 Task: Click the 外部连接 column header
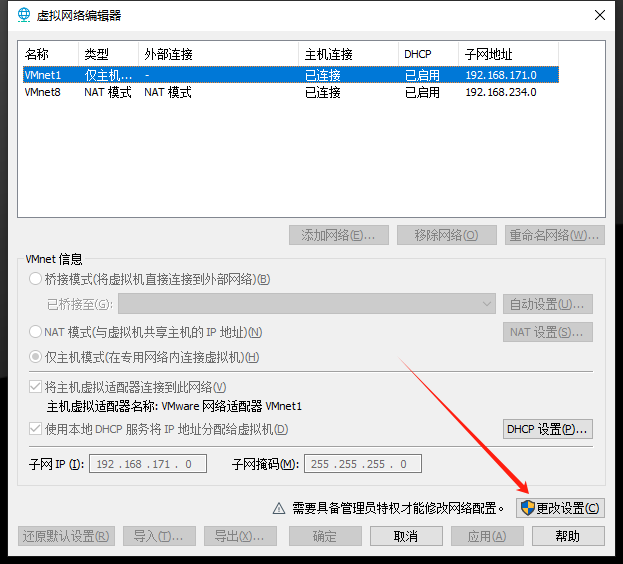click(219, 54)
